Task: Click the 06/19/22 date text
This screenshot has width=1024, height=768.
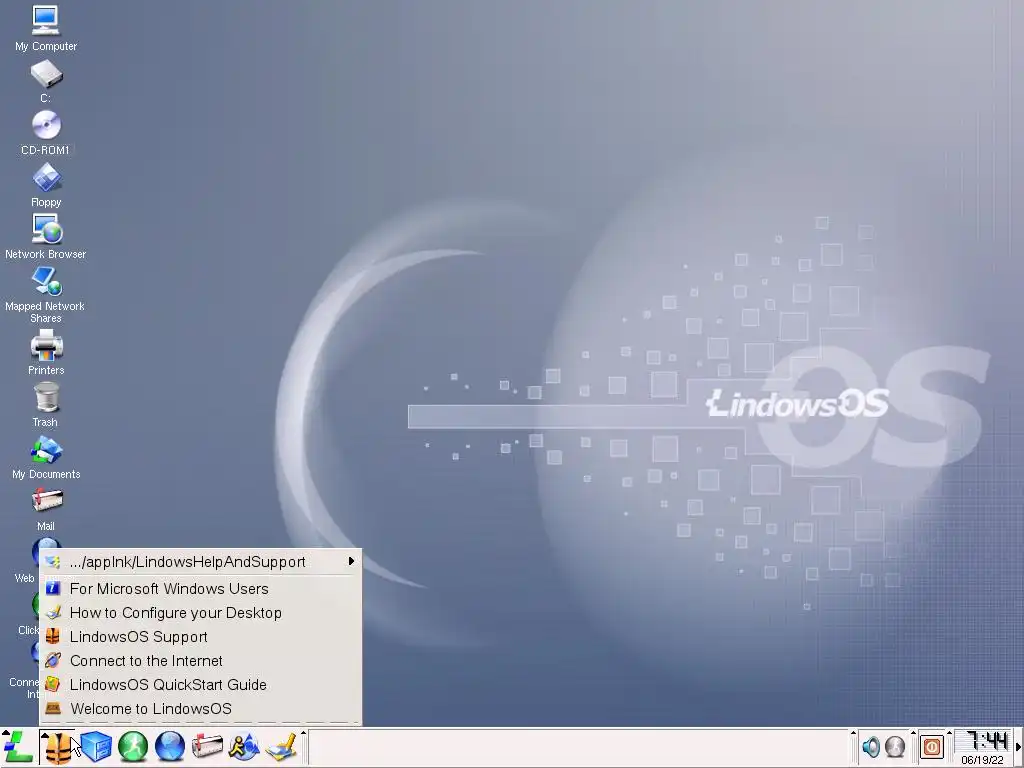Action: click(x=982, y=760)
